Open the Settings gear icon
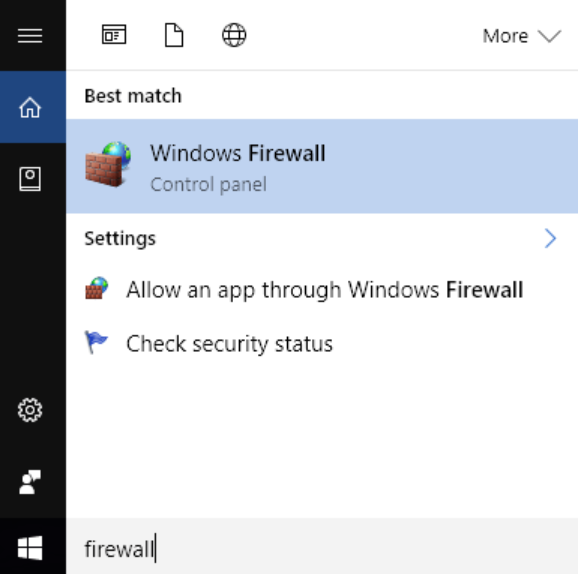 pos(30,410)
